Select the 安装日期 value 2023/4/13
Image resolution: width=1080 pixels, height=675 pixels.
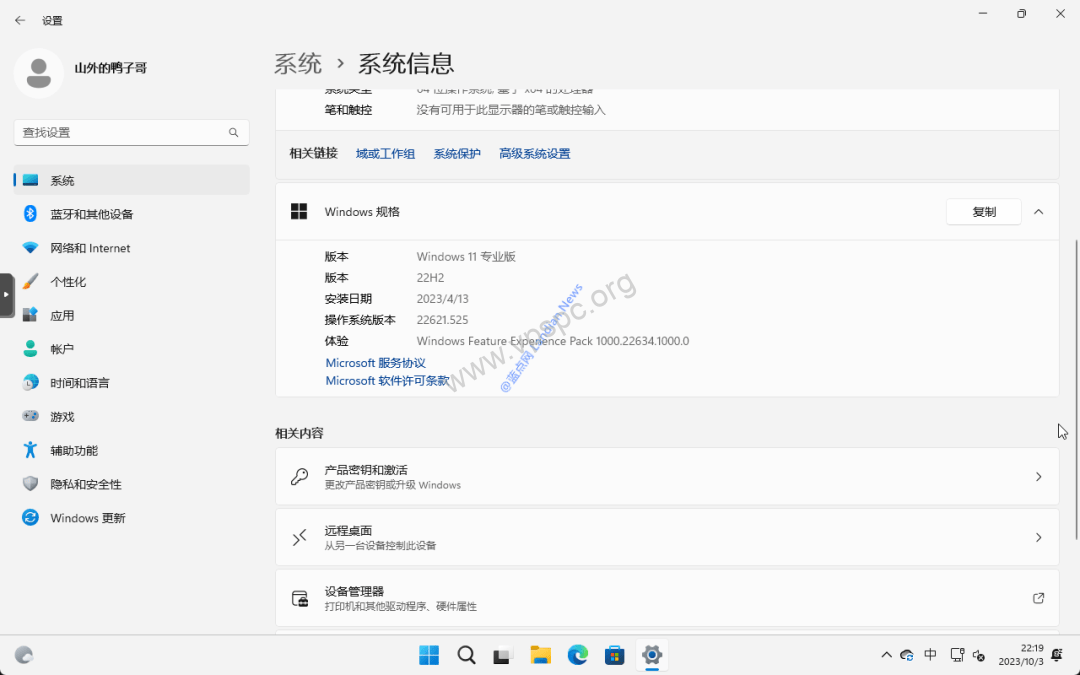click(442, 299)
